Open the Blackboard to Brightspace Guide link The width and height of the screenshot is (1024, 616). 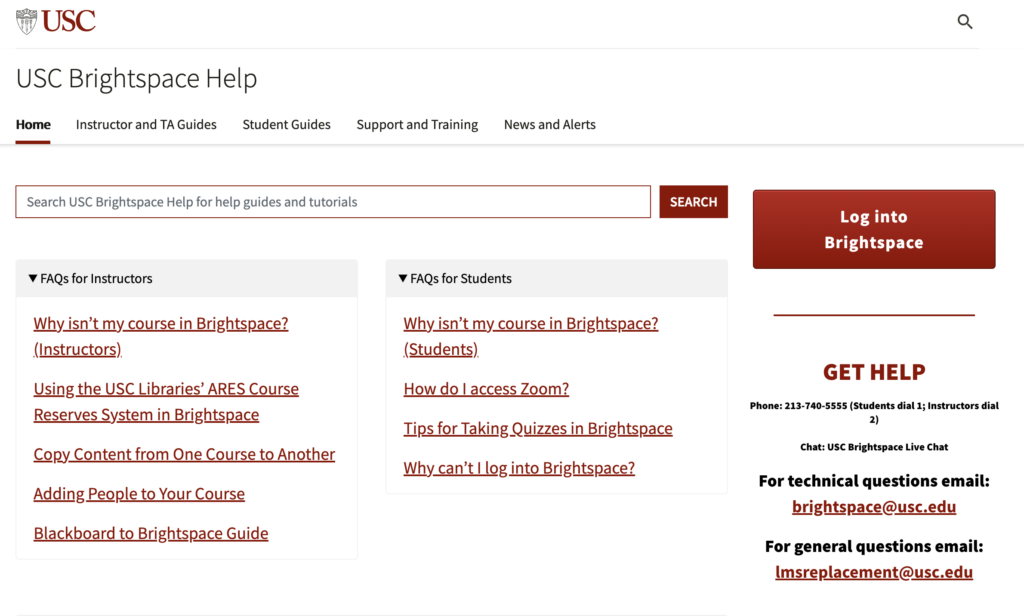point(151,533)
